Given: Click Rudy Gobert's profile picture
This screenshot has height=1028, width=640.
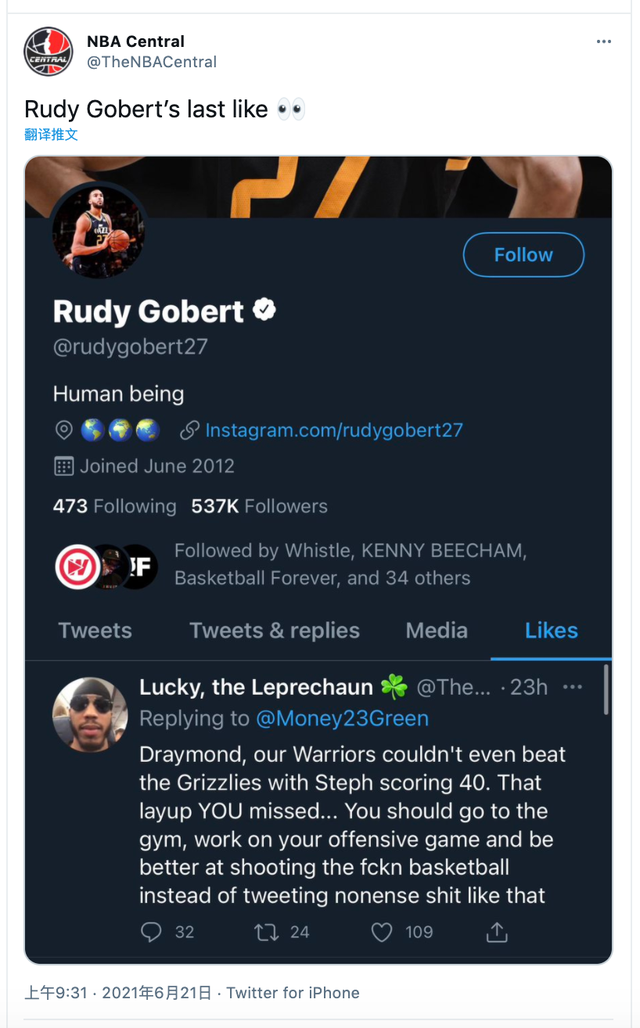Looking at the screenshot, I should tap(99, 232).
